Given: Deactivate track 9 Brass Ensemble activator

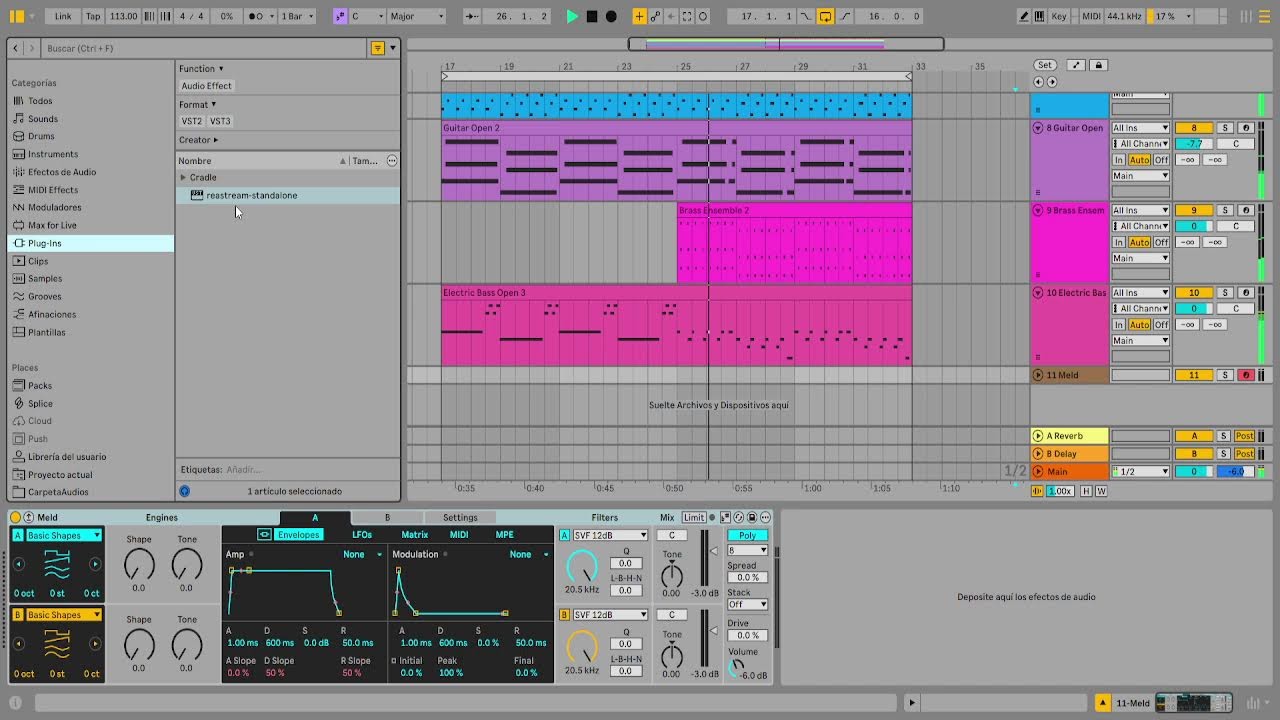Looking at the screenshot, I should [x=1193, y=210].
